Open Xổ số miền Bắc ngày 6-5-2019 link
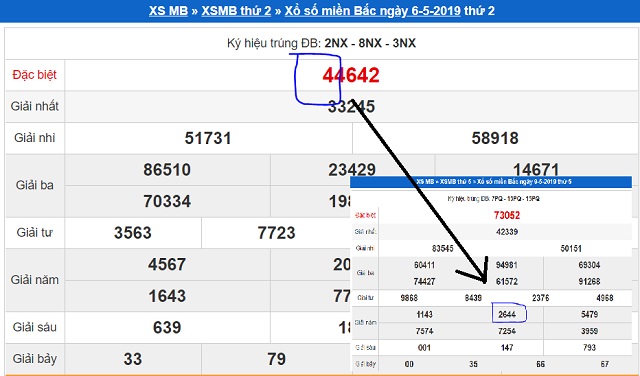 (373, 11)
